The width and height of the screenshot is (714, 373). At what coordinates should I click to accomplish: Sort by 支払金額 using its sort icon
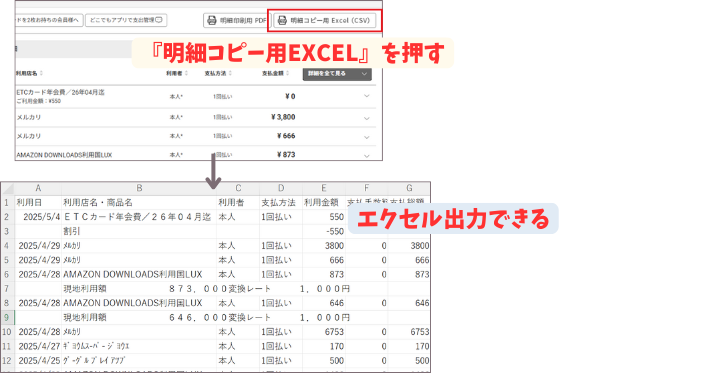pos(287,73)
